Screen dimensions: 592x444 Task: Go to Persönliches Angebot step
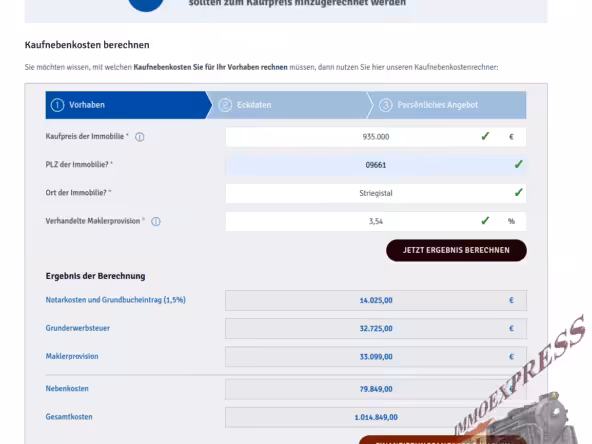coord(447,105)
